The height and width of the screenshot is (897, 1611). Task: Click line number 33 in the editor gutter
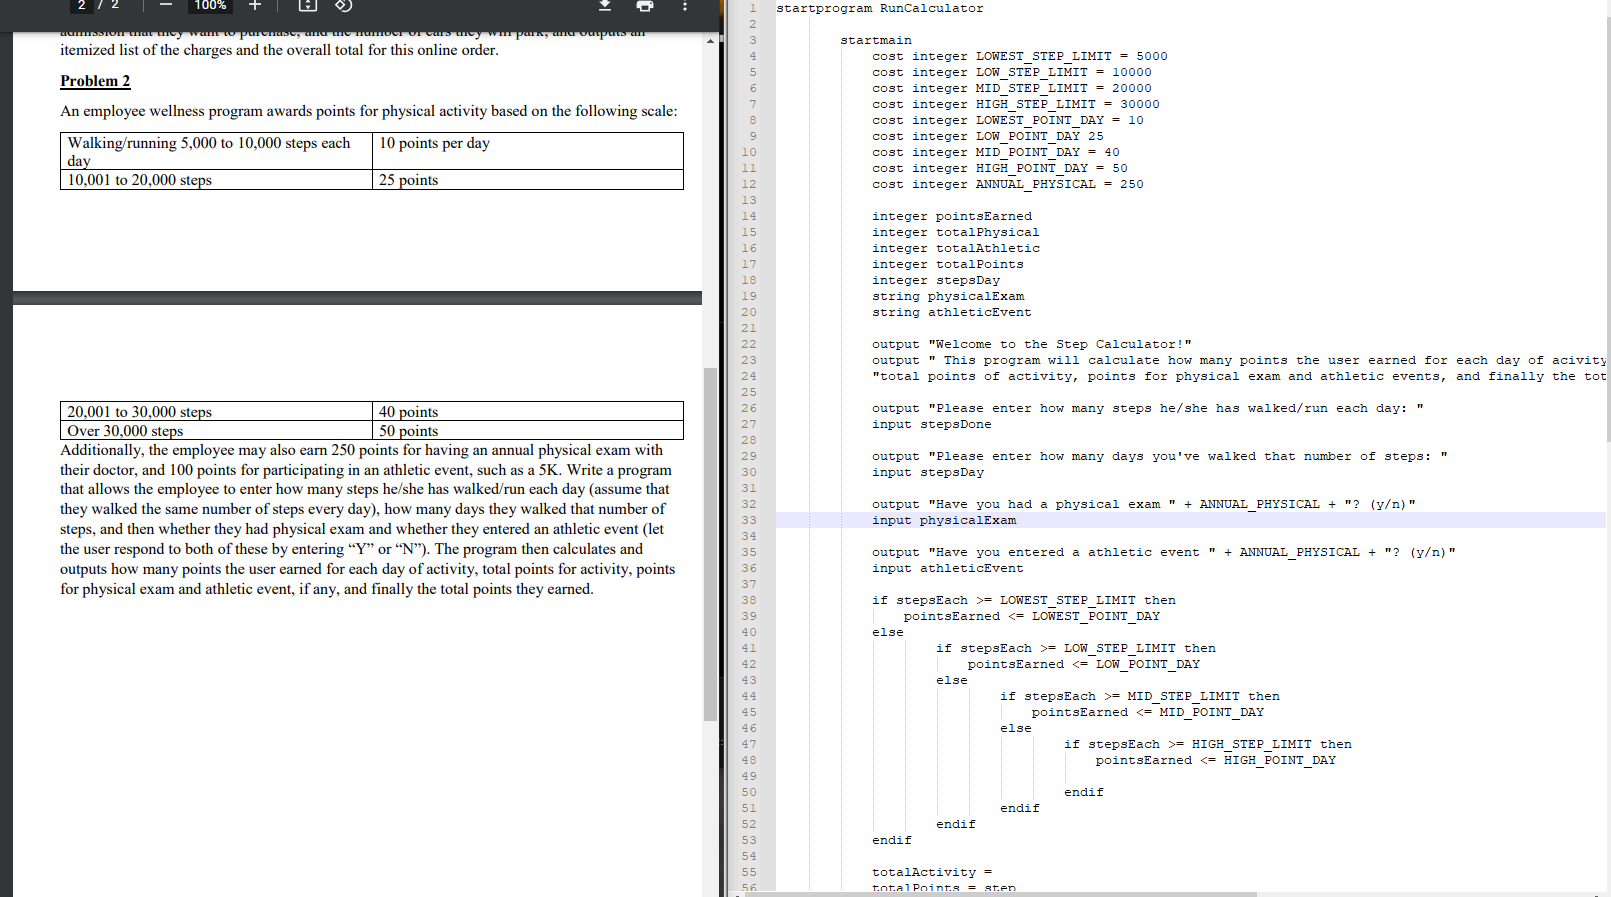749,520
